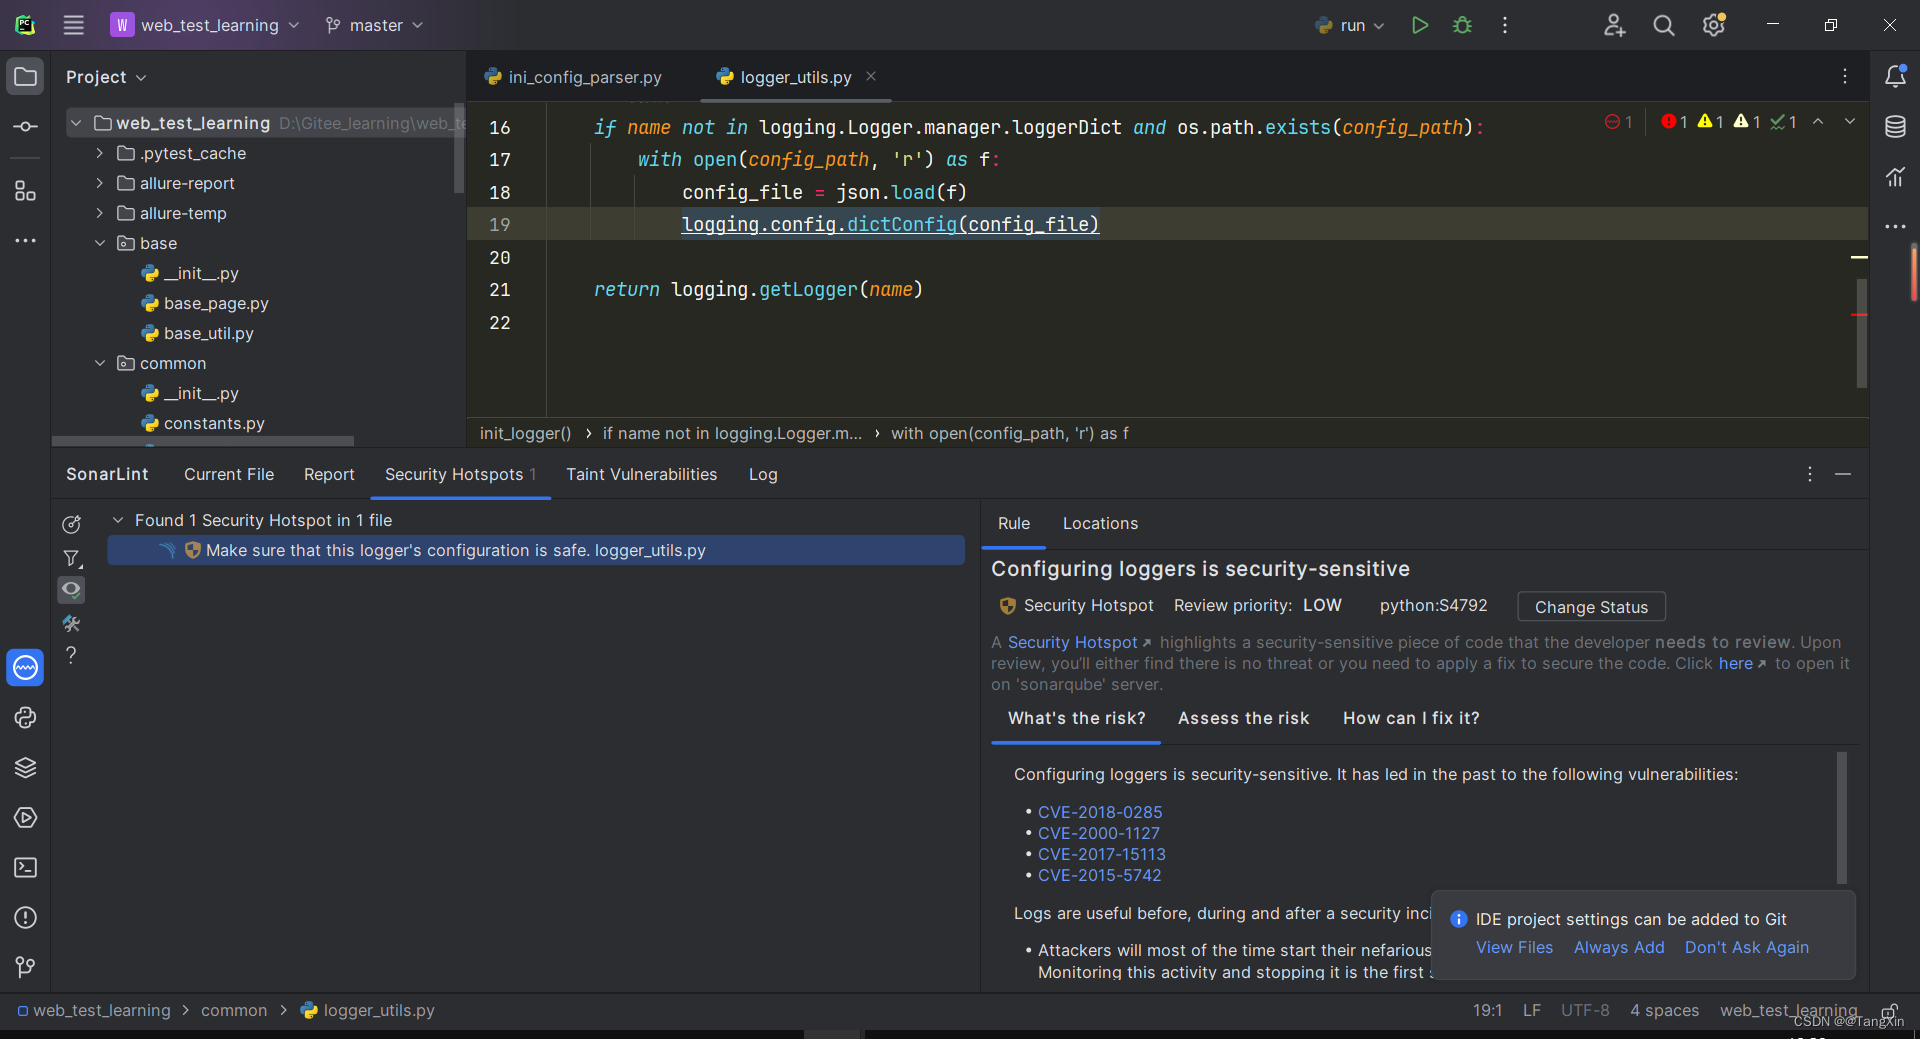Open the Commit tool window
The height and width of the screenshot is (1039, 1920).
coord(26,127)
